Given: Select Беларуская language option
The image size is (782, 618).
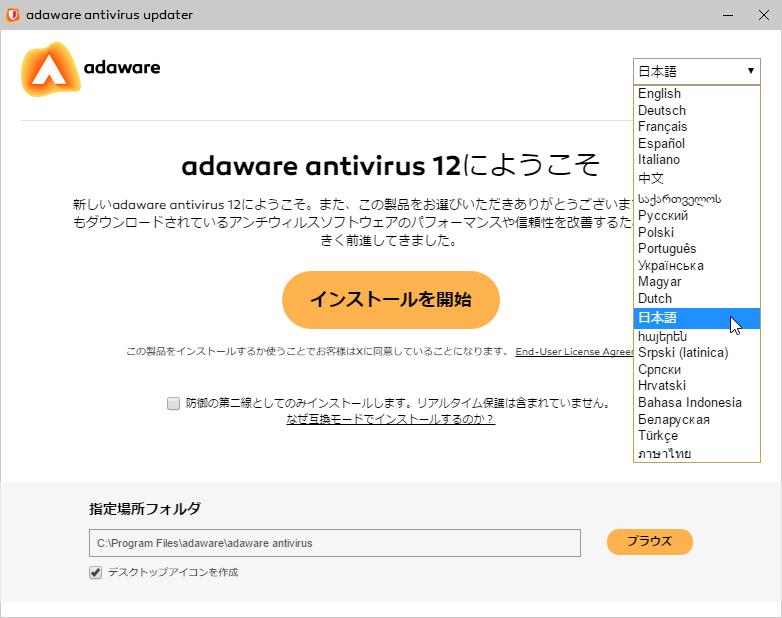Looking at the screenshot, I should (x=696, y=419).
